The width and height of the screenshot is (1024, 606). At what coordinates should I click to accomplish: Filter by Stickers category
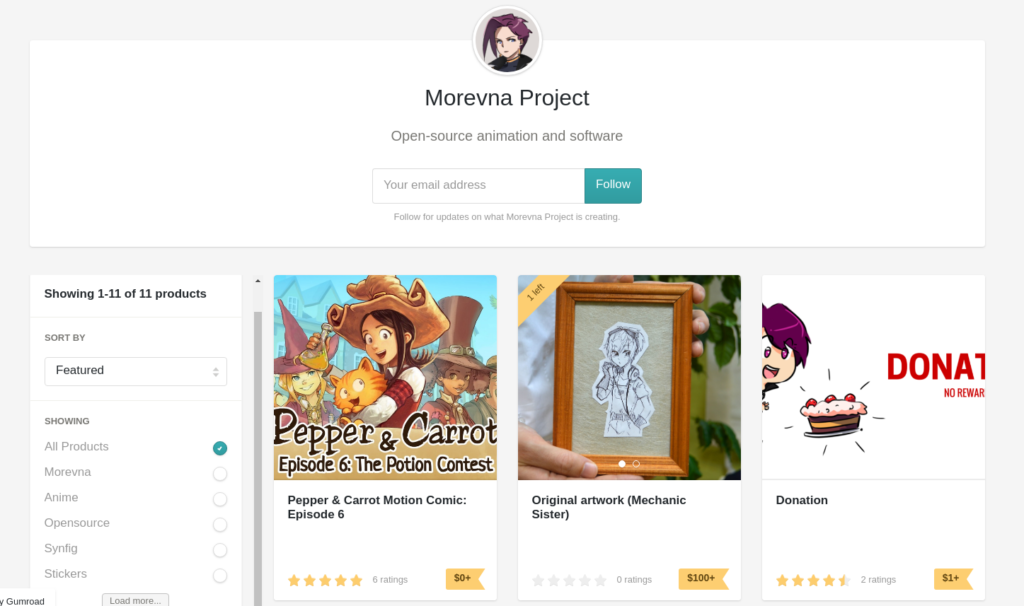pyautogui.click(x=65, y=574)
